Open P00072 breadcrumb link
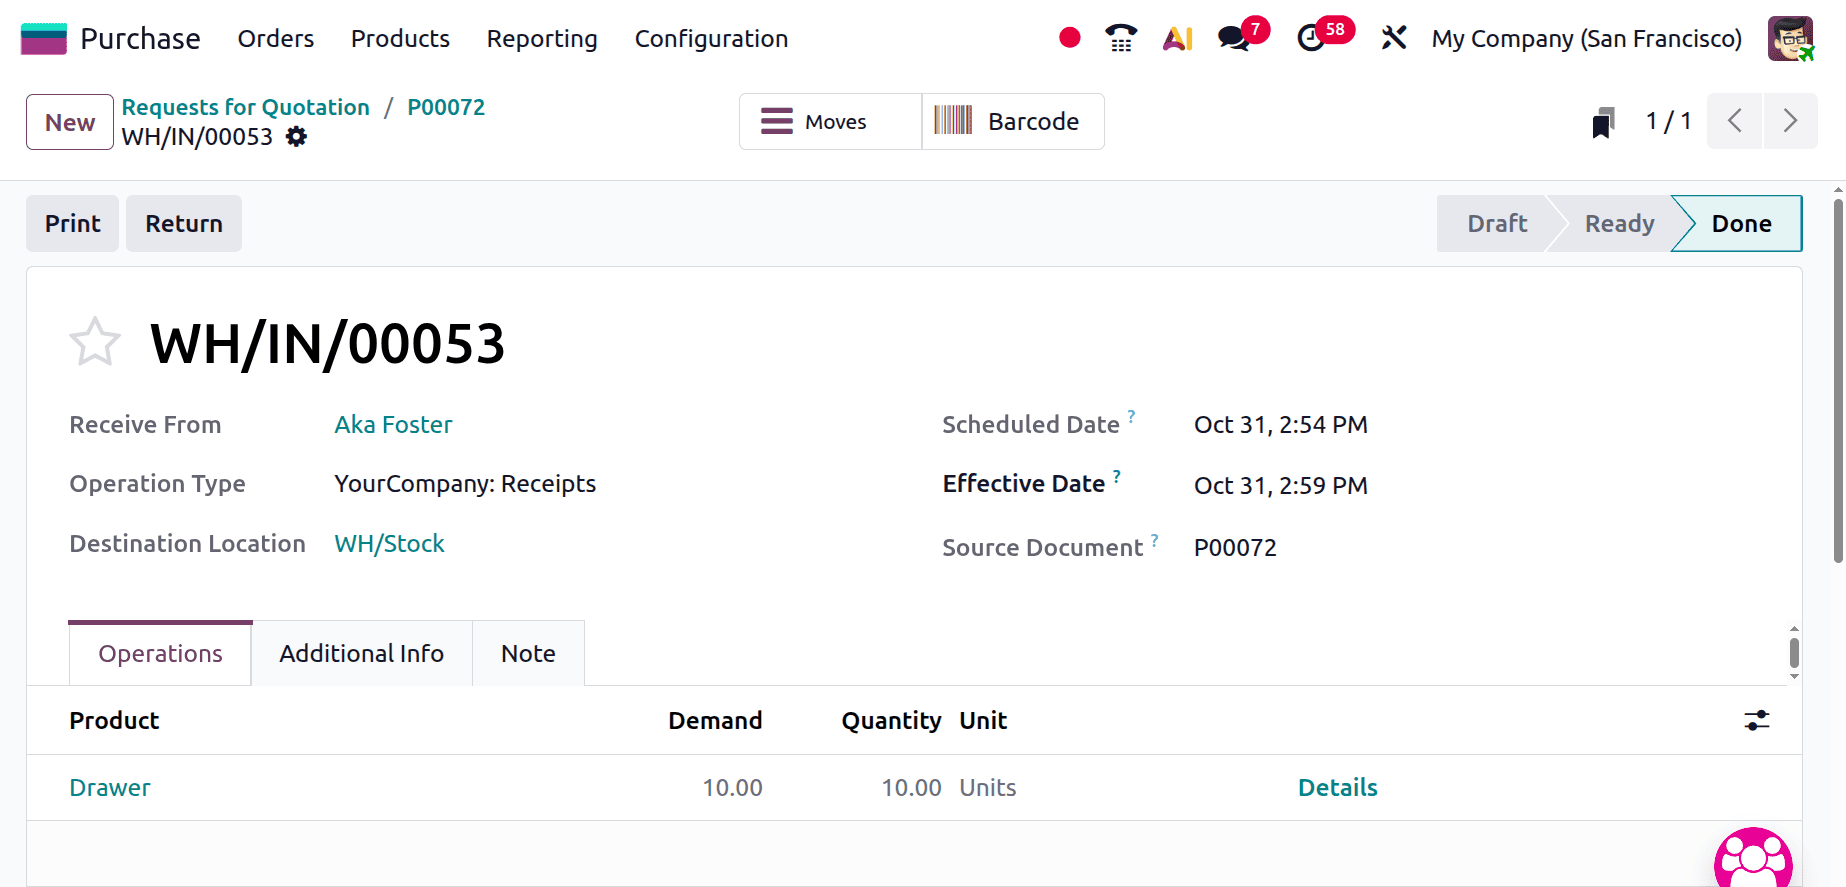Viewport: 1846px width, 887px height. tap(446, 107)
